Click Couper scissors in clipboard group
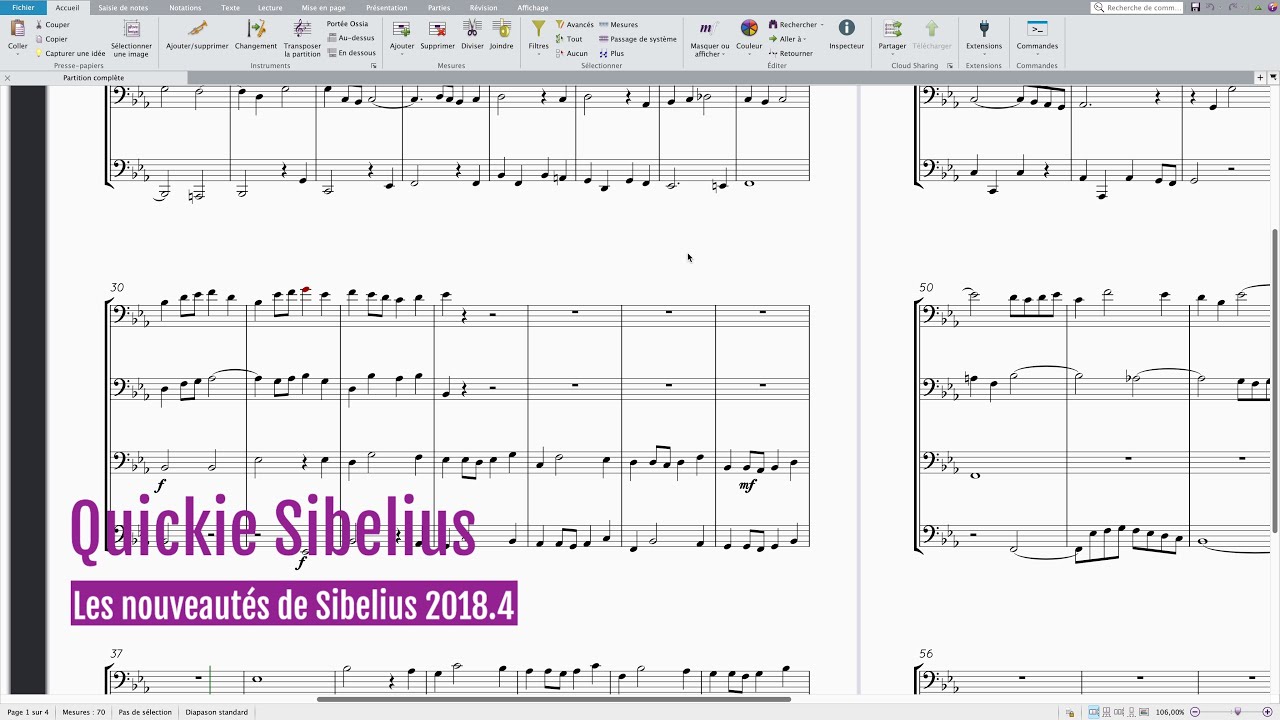Image resolution: width=1280 pixels, height=720 pixels. pos(52,25)
